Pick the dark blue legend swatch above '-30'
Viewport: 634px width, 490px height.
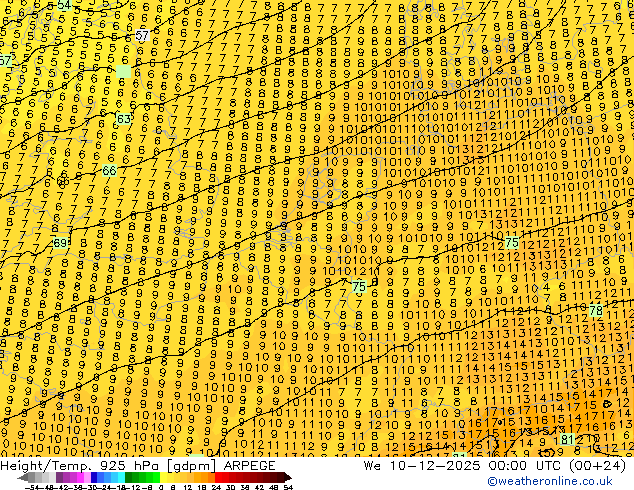click(94, 477)
